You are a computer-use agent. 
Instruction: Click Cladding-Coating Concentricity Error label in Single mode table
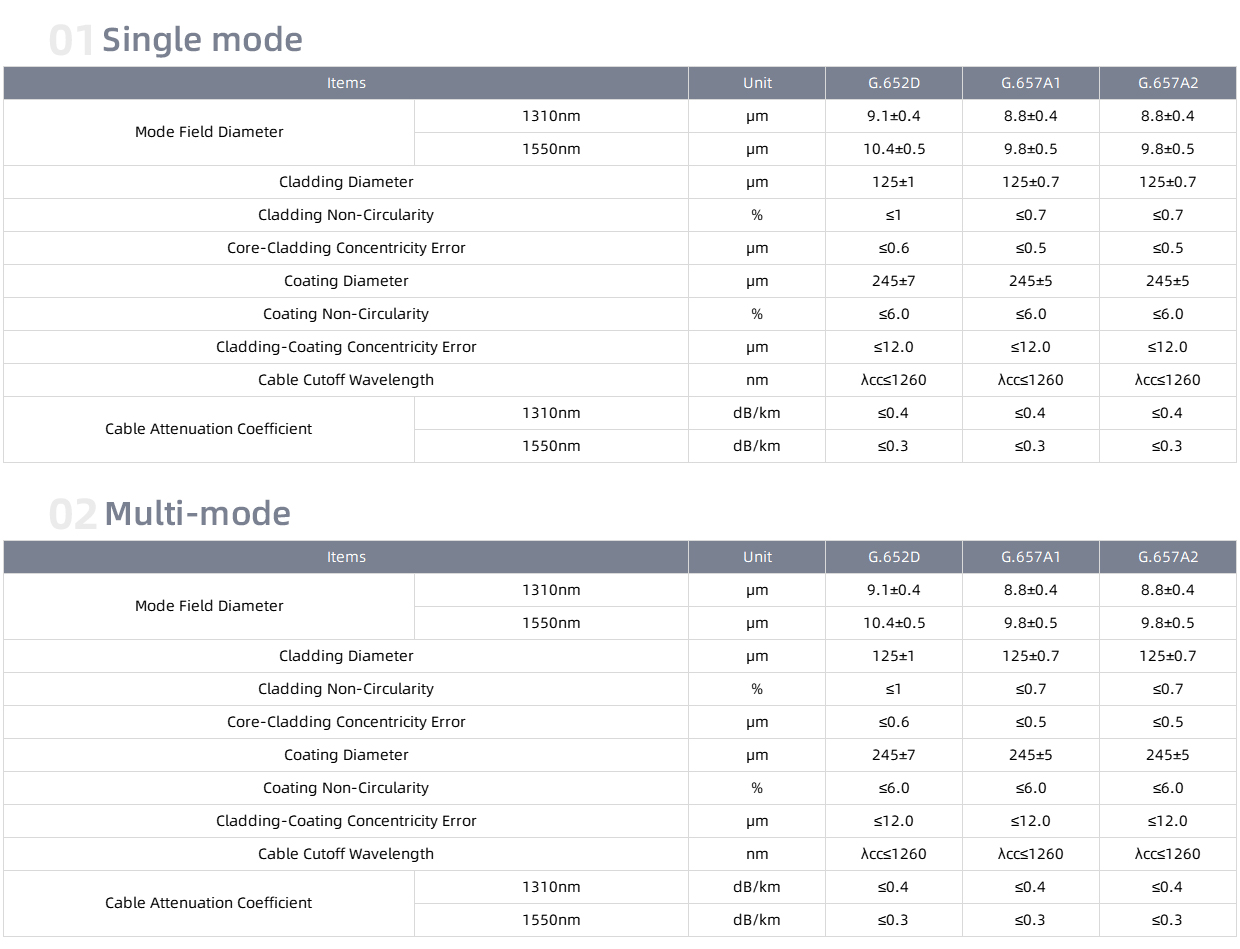click(x=346, y=347)
